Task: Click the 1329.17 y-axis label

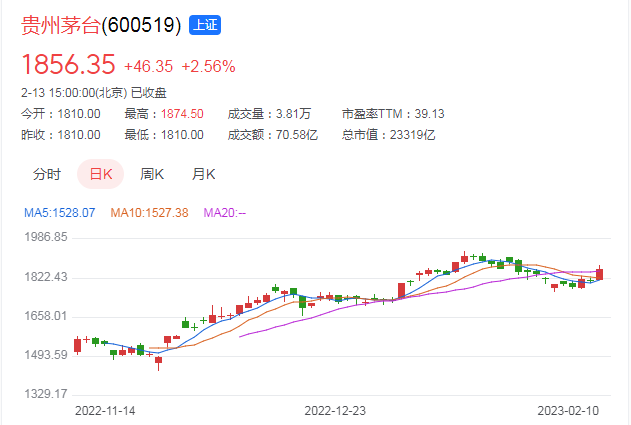Action: [46, 394]
